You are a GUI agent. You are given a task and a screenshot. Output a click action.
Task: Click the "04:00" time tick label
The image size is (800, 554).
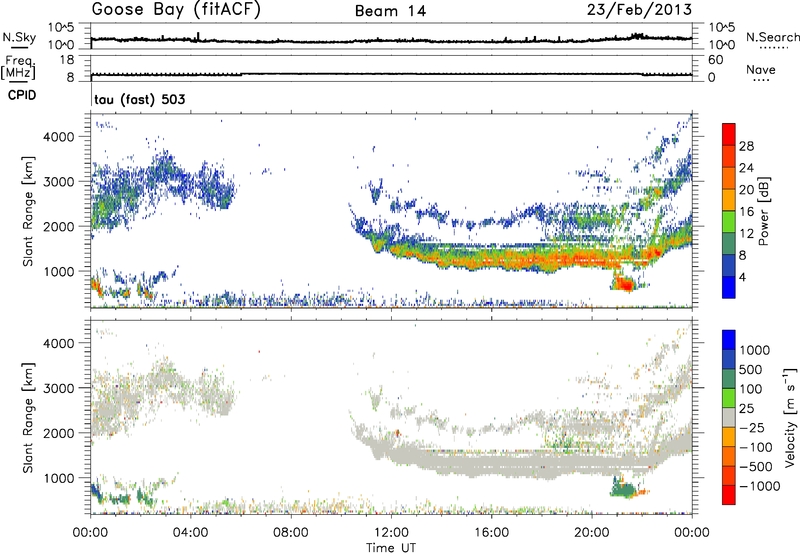coord(190,533)
